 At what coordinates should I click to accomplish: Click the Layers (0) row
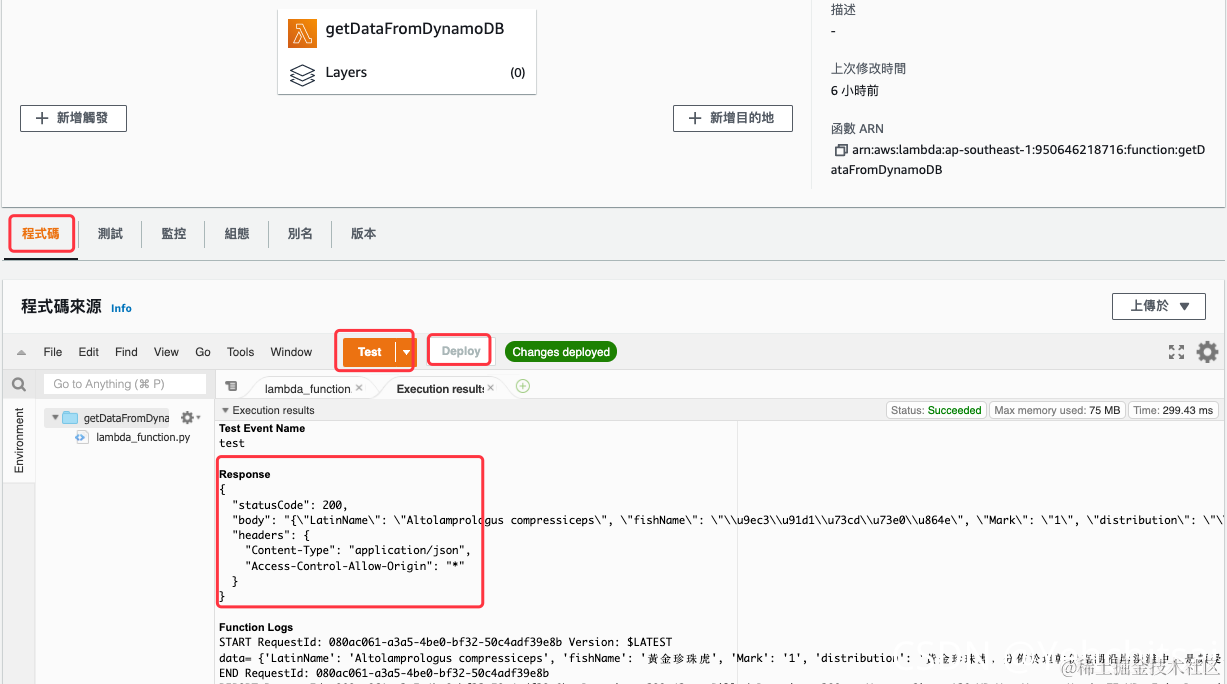[407, 73]
